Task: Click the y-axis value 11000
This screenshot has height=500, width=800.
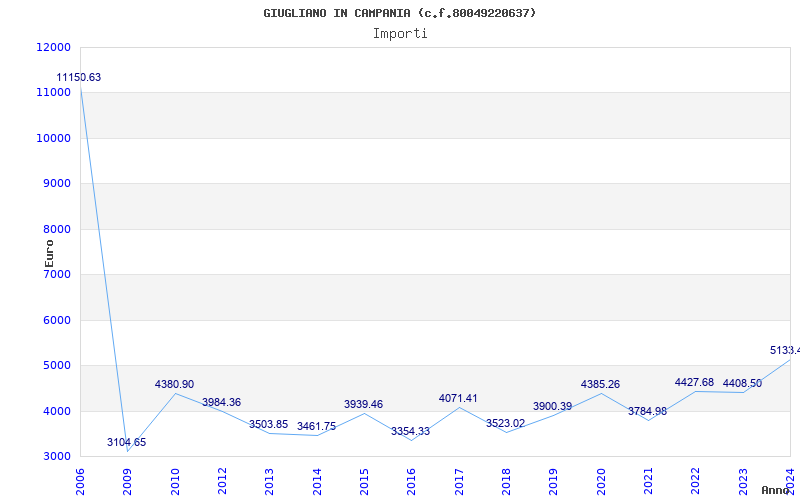Action: point(54,93)
